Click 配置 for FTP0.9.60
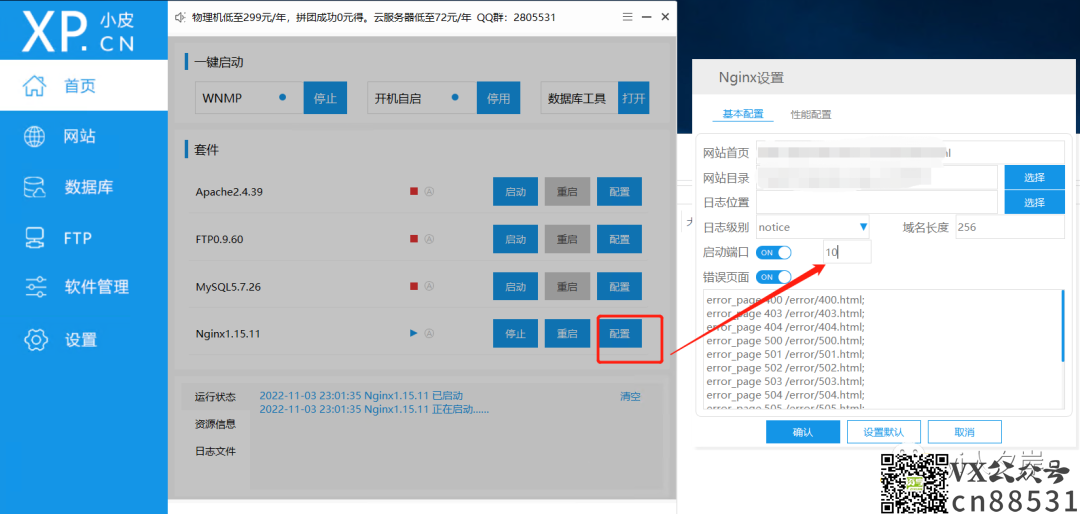1080x514 pixels. click(x=619, y=239)
